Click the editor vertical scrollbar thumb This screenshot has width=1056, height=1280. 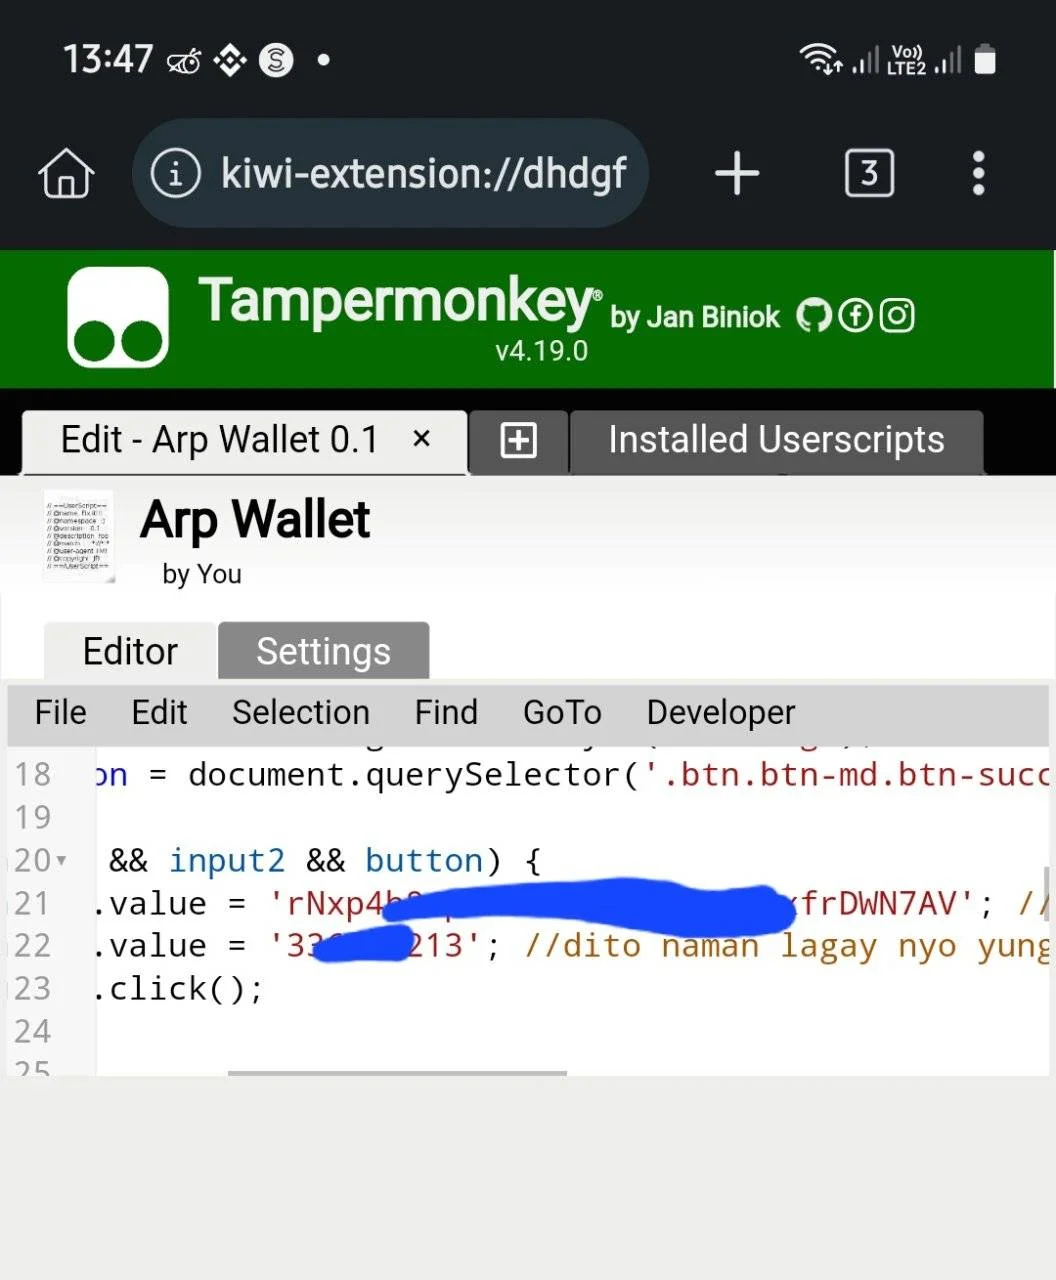click(1046, 893)
